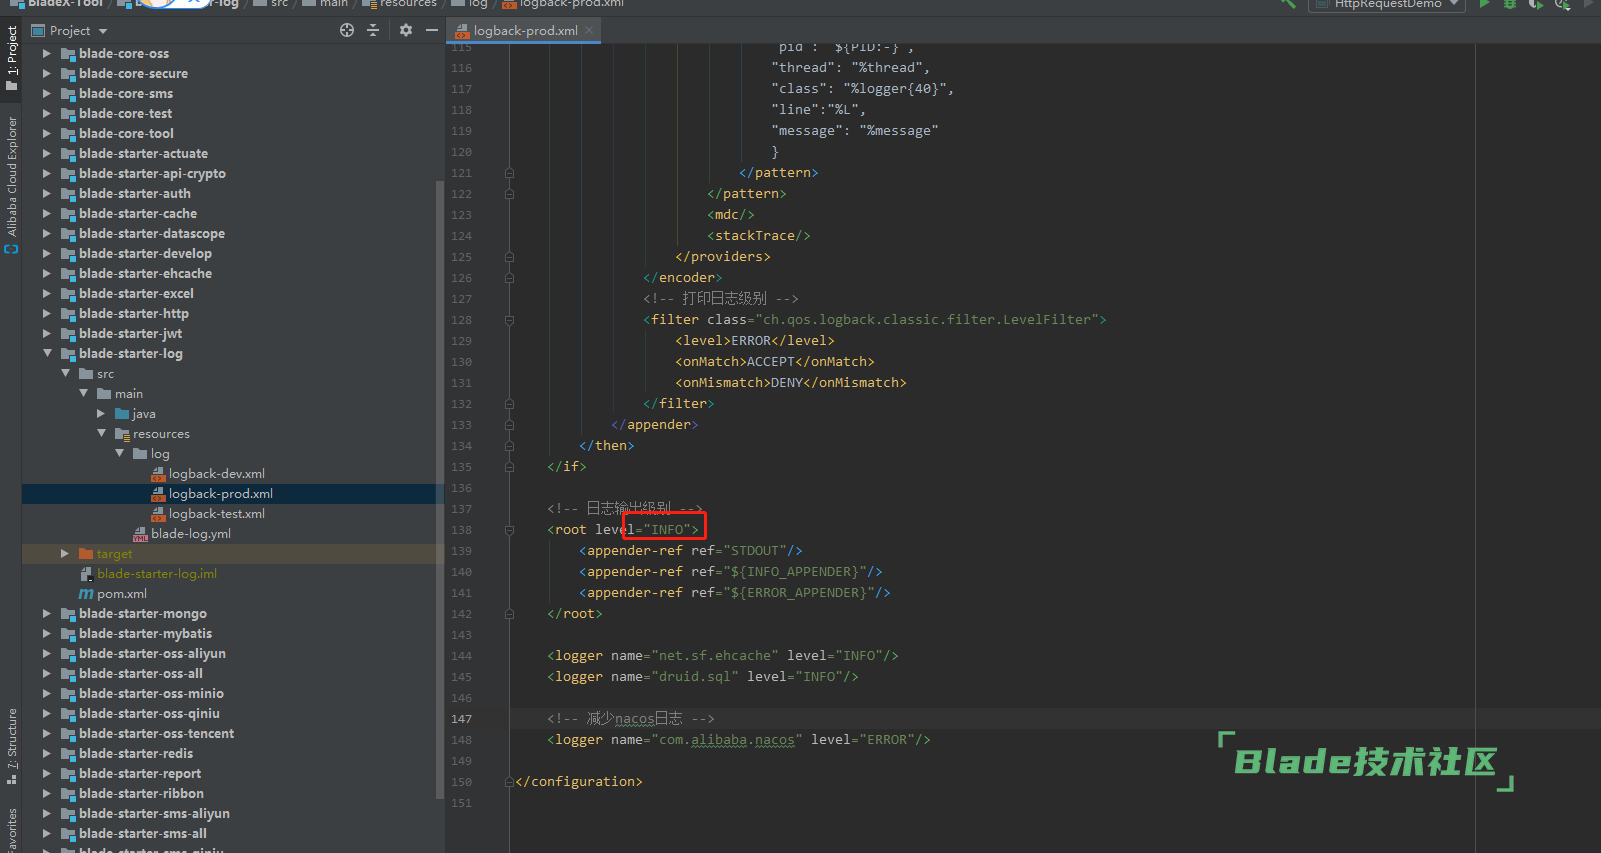
Task: Select blade-starter-oss-aliyun module
Action: pos(152,653)
